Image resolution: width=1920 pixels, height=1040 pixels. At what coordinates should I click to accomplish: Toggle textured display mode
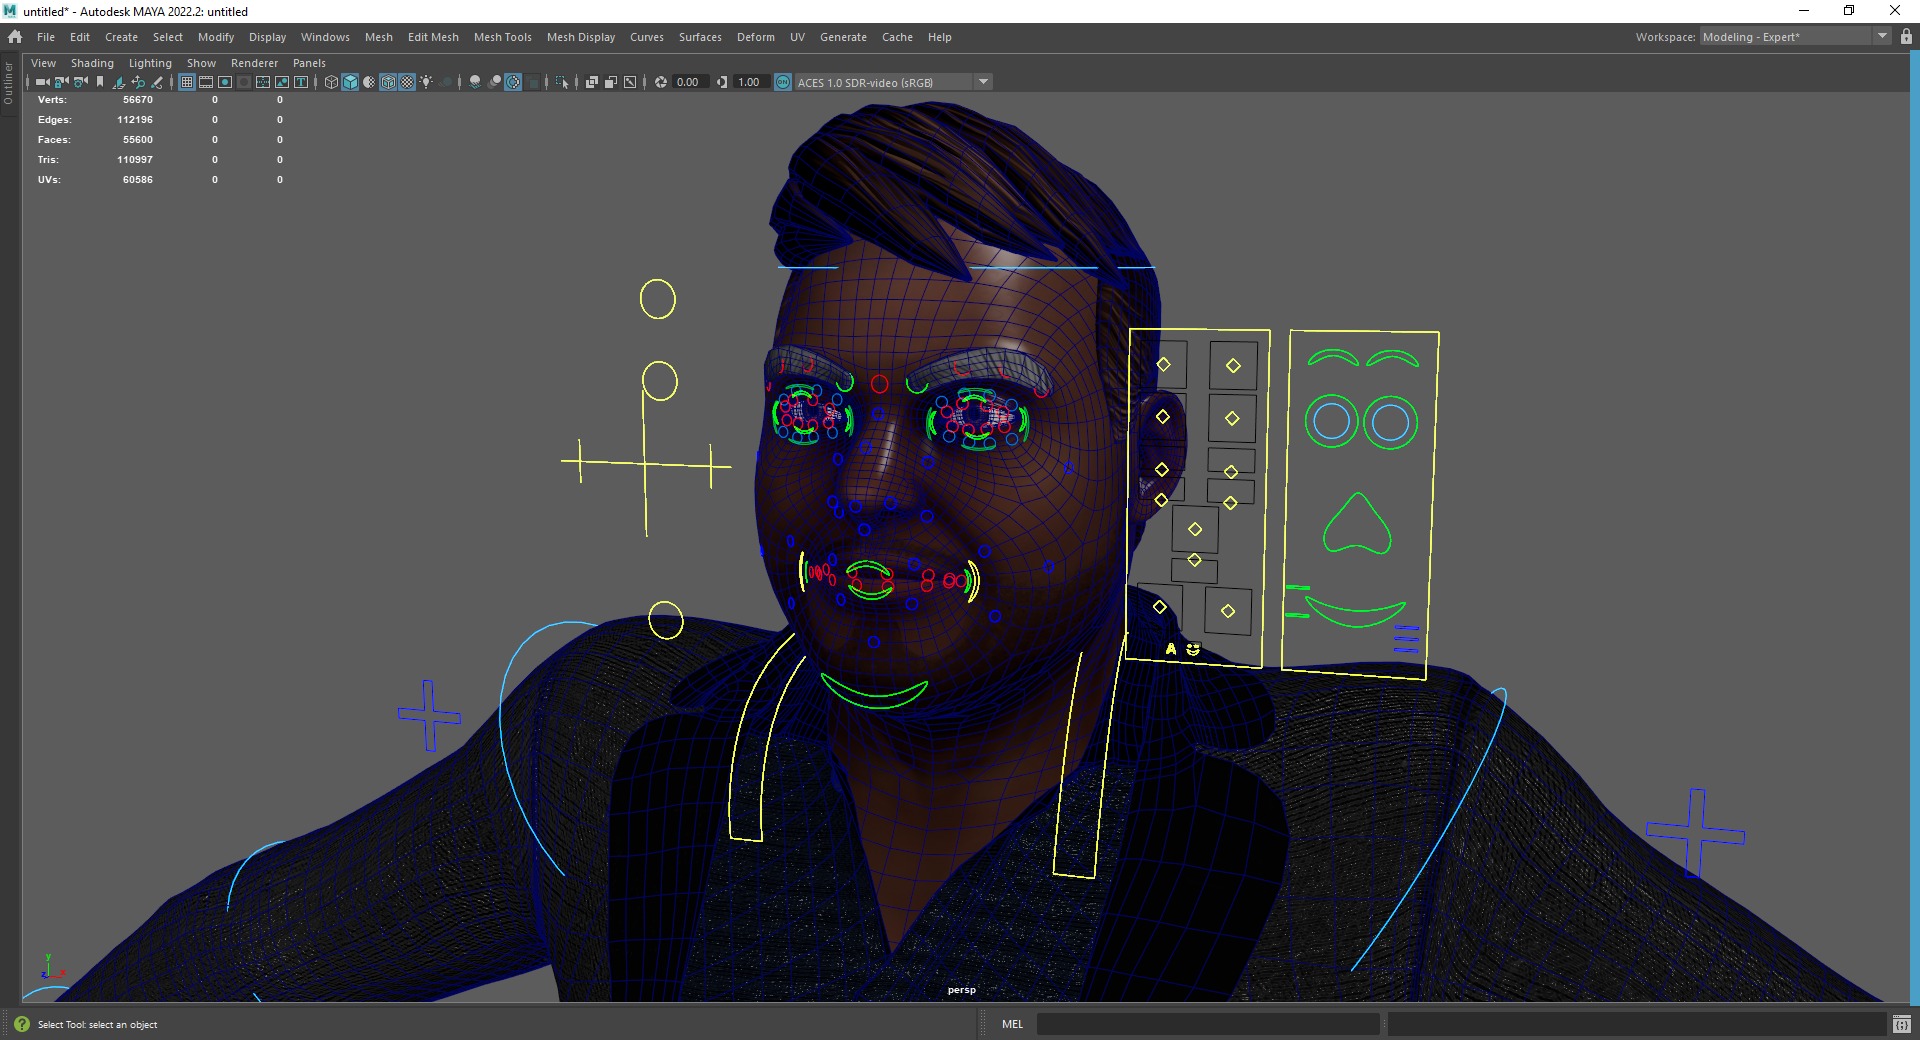pyautogui.click(x=407, y=82)
